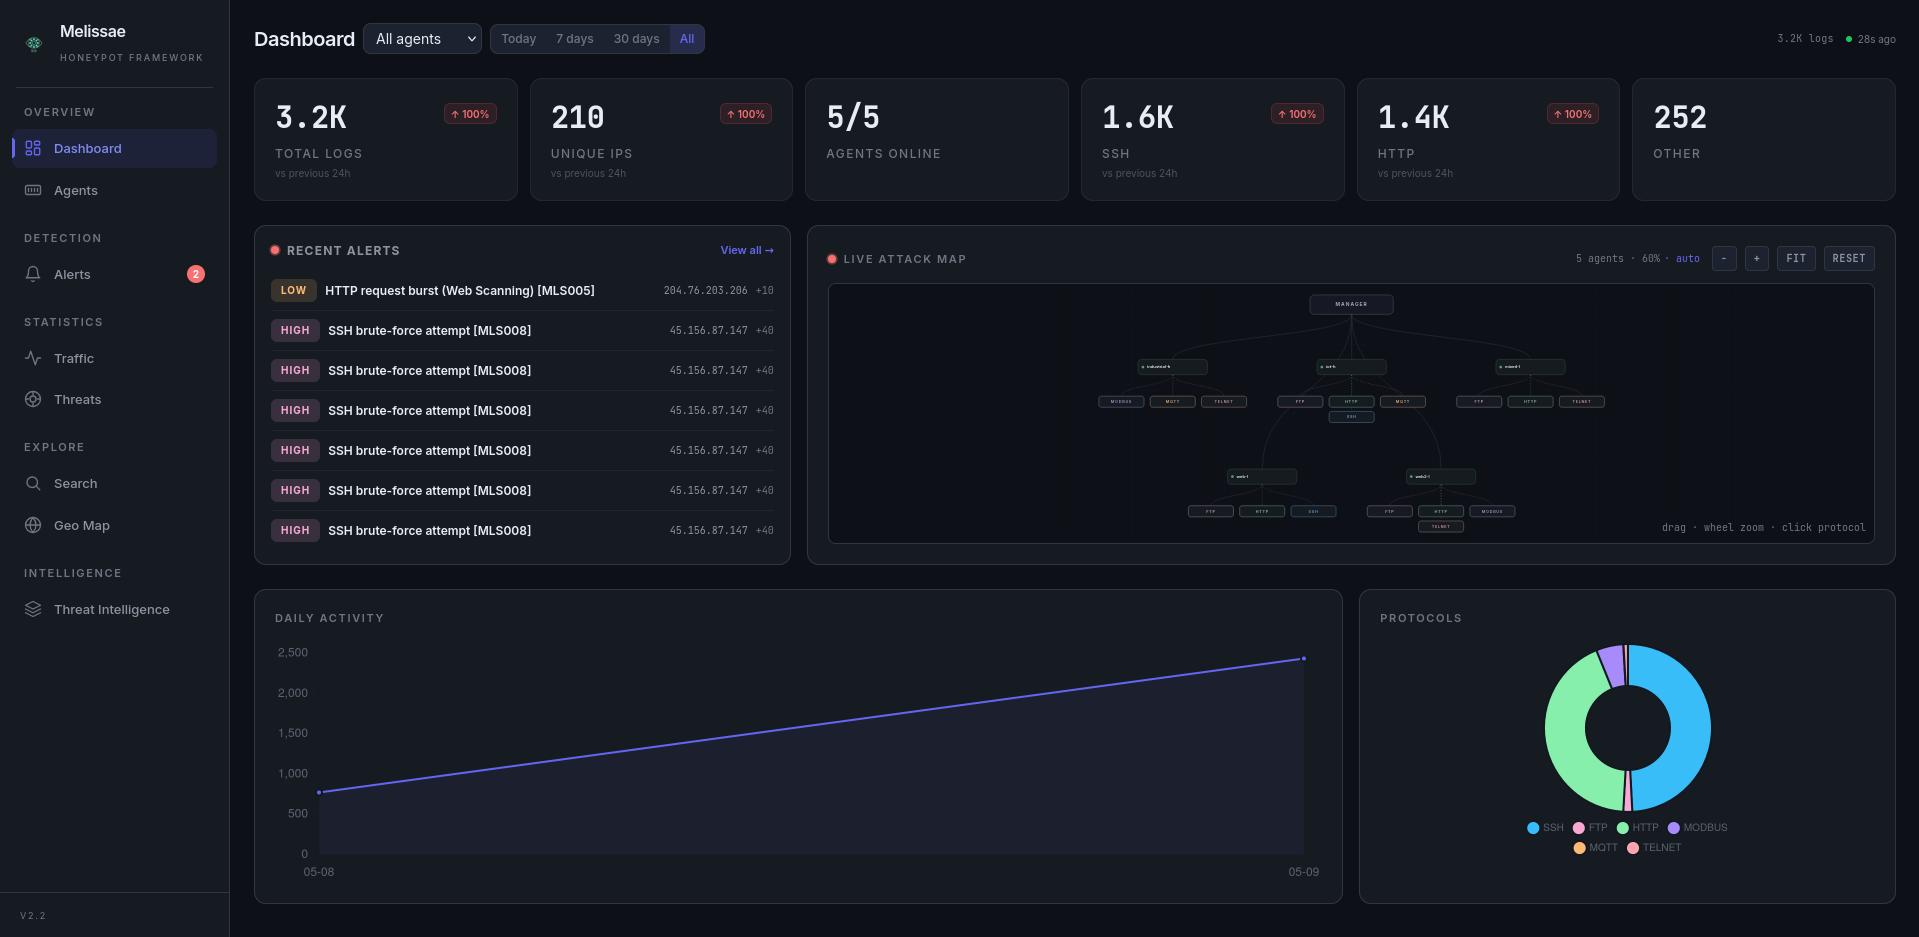Screen dimensions: 1919x937
Task: Click the green status dot near 28s ago
Action: pos(1848,39)
